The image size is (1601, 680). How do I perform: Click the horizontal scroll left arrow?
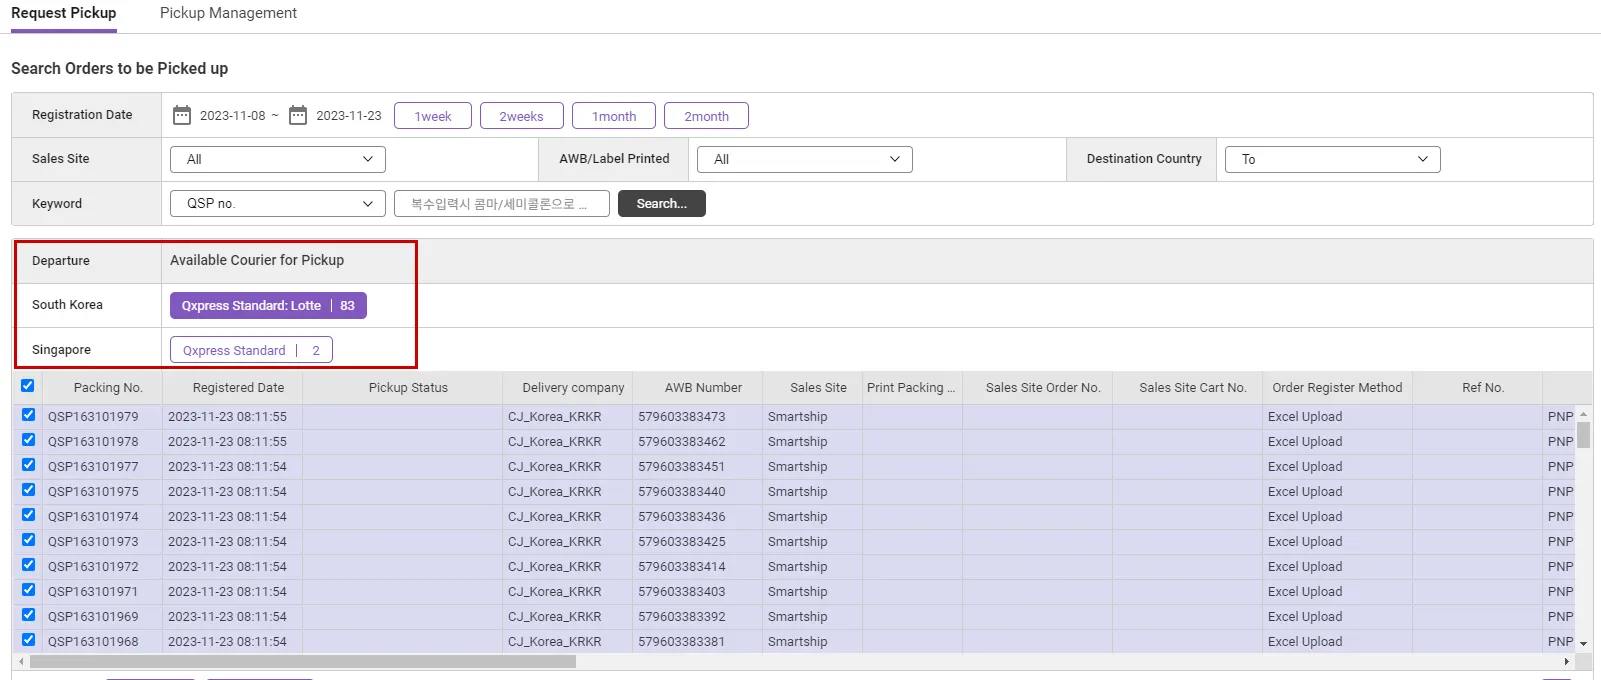[21, 662]
